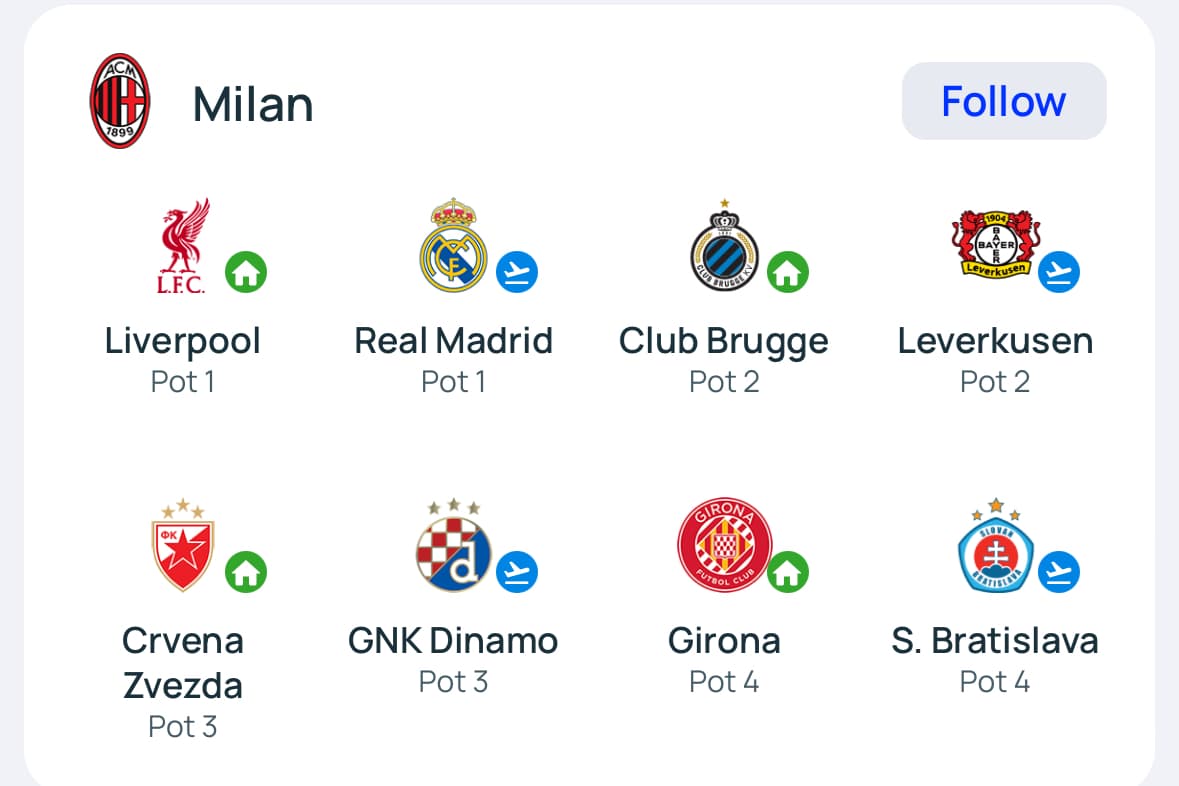Open the Bayer Leverkusen logo
Image resolution: width=1179 pixels, height=786 pixels.
coord(995,242)
